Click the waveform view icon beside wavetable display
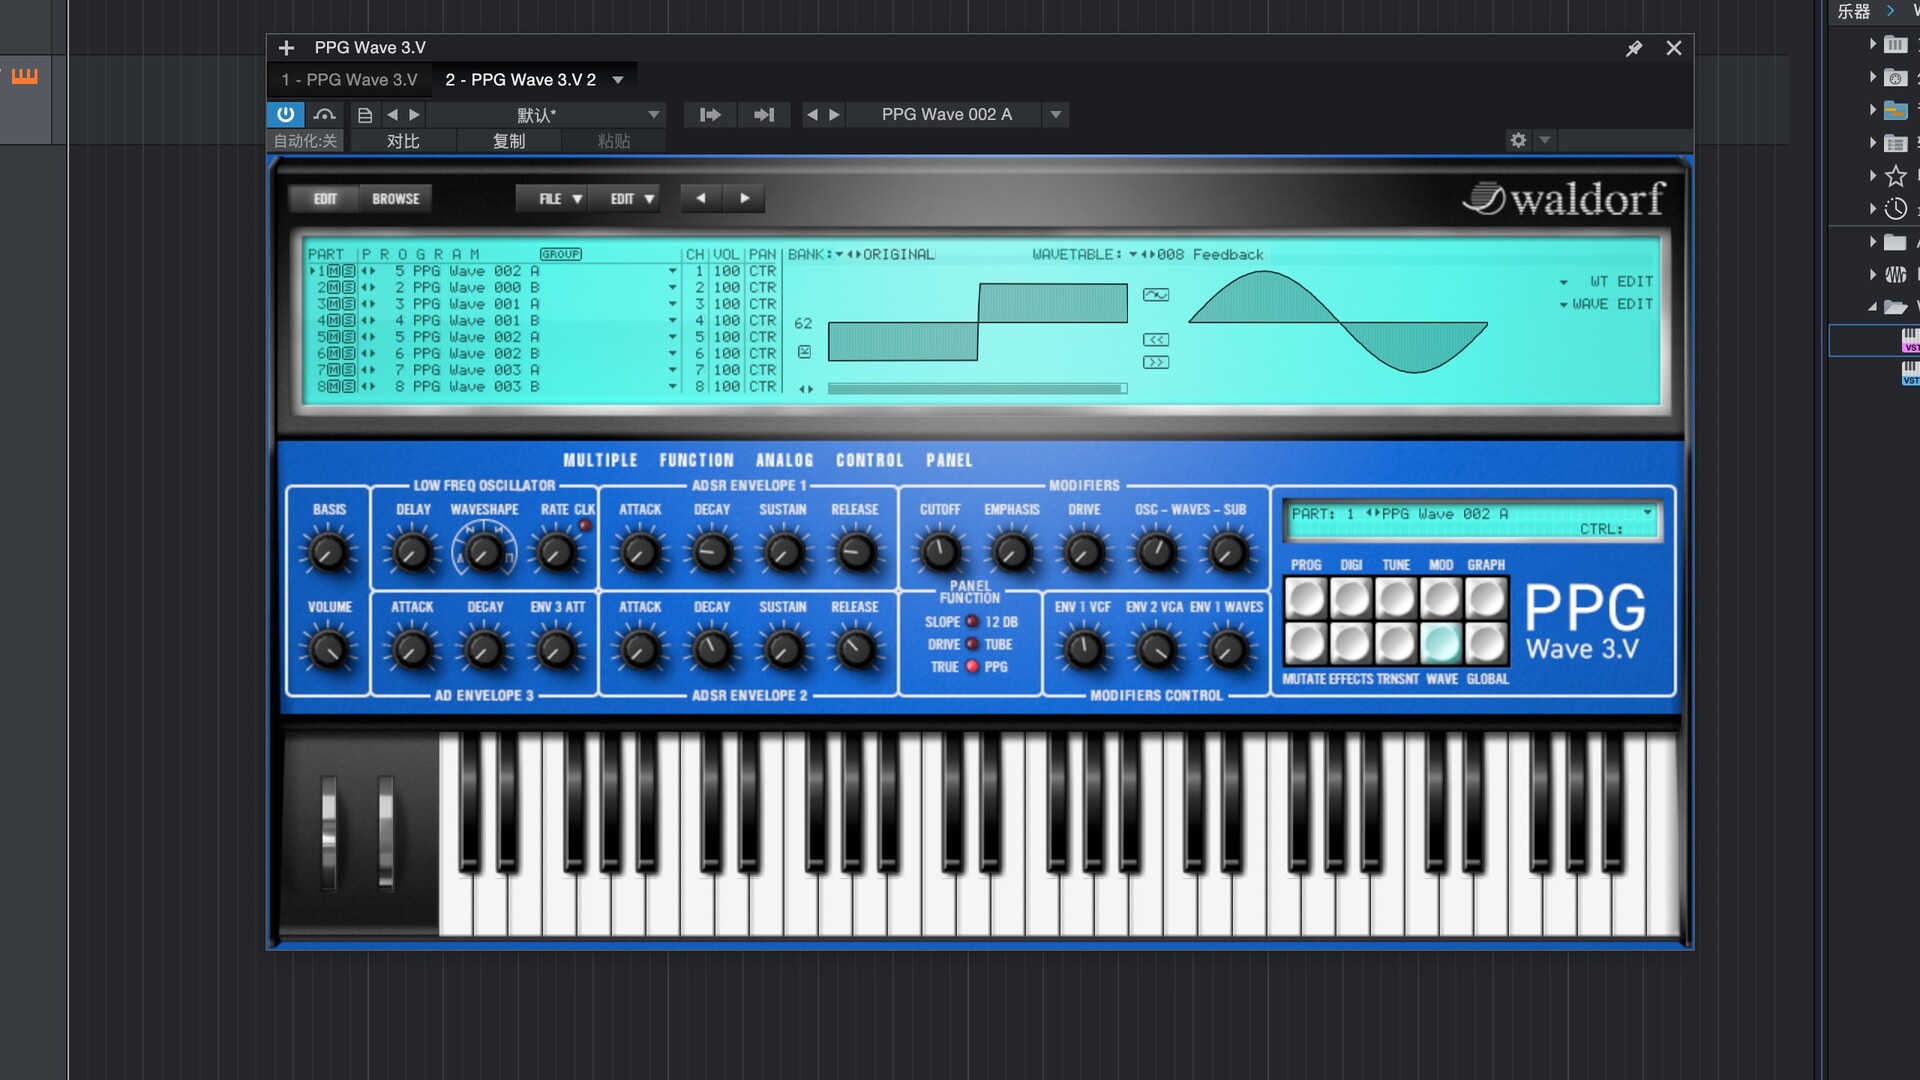Screen dimensions: 1920x1080 (1156, 294)
